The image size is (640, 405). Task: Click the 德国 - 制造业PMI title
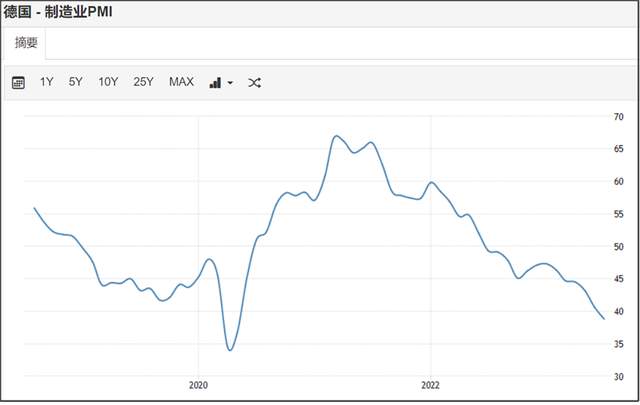(x=58, y=12)
